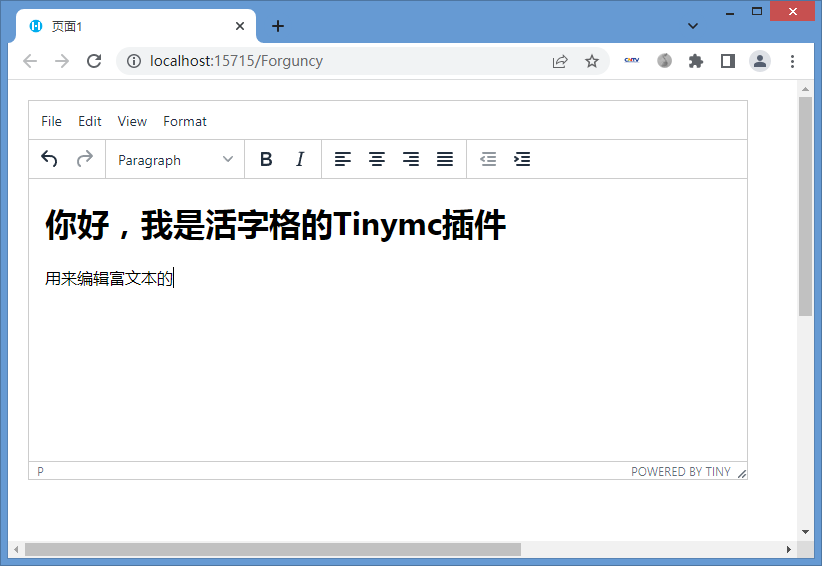Click the editor resize handle icon
822x566 pixels.
coord(742,474)
